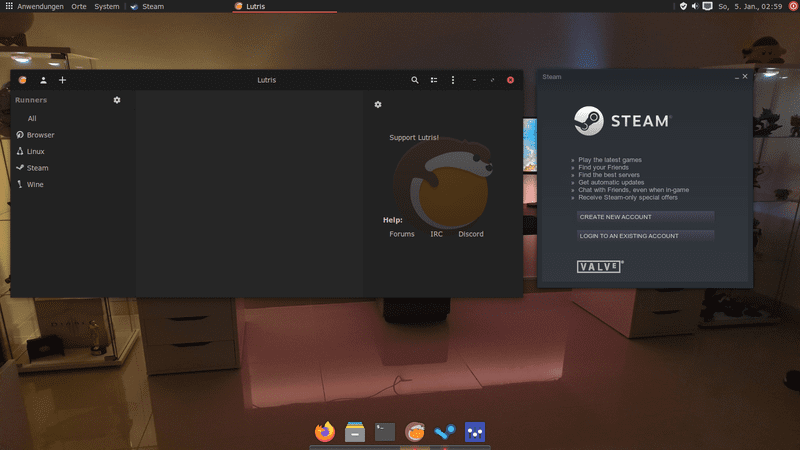Screen dimensions: 800x450
Task: Switch to Steam in the top panel taskbar
Action: click(147, 7)
